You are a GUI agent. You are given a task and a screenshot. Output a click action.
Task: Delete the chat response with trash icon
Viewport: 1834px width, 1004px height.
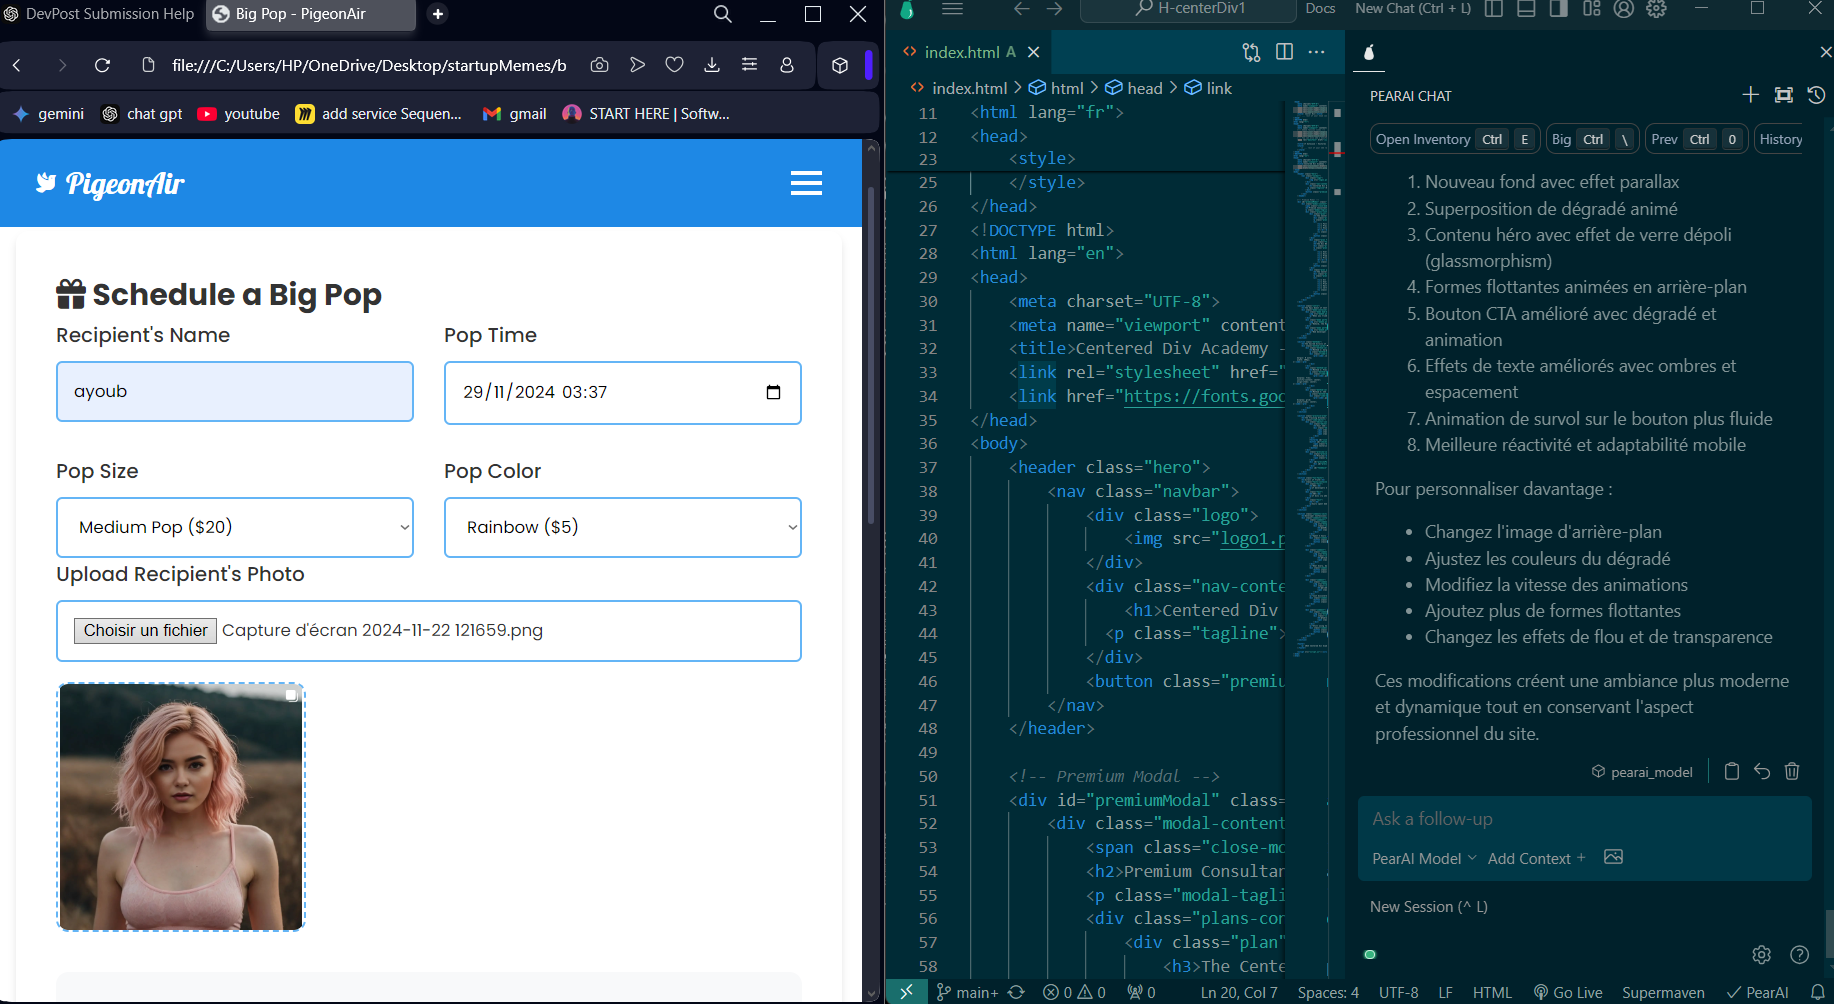point(1792,771)
